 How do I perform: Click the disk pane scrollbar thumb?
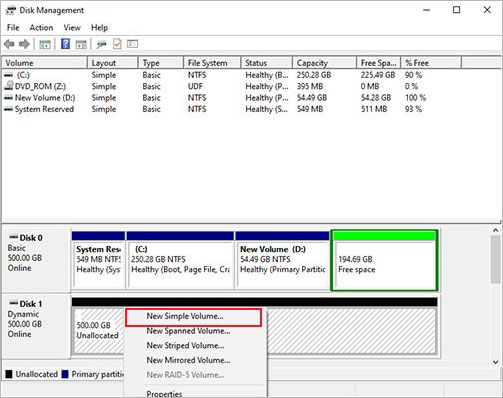click(495, 259)
